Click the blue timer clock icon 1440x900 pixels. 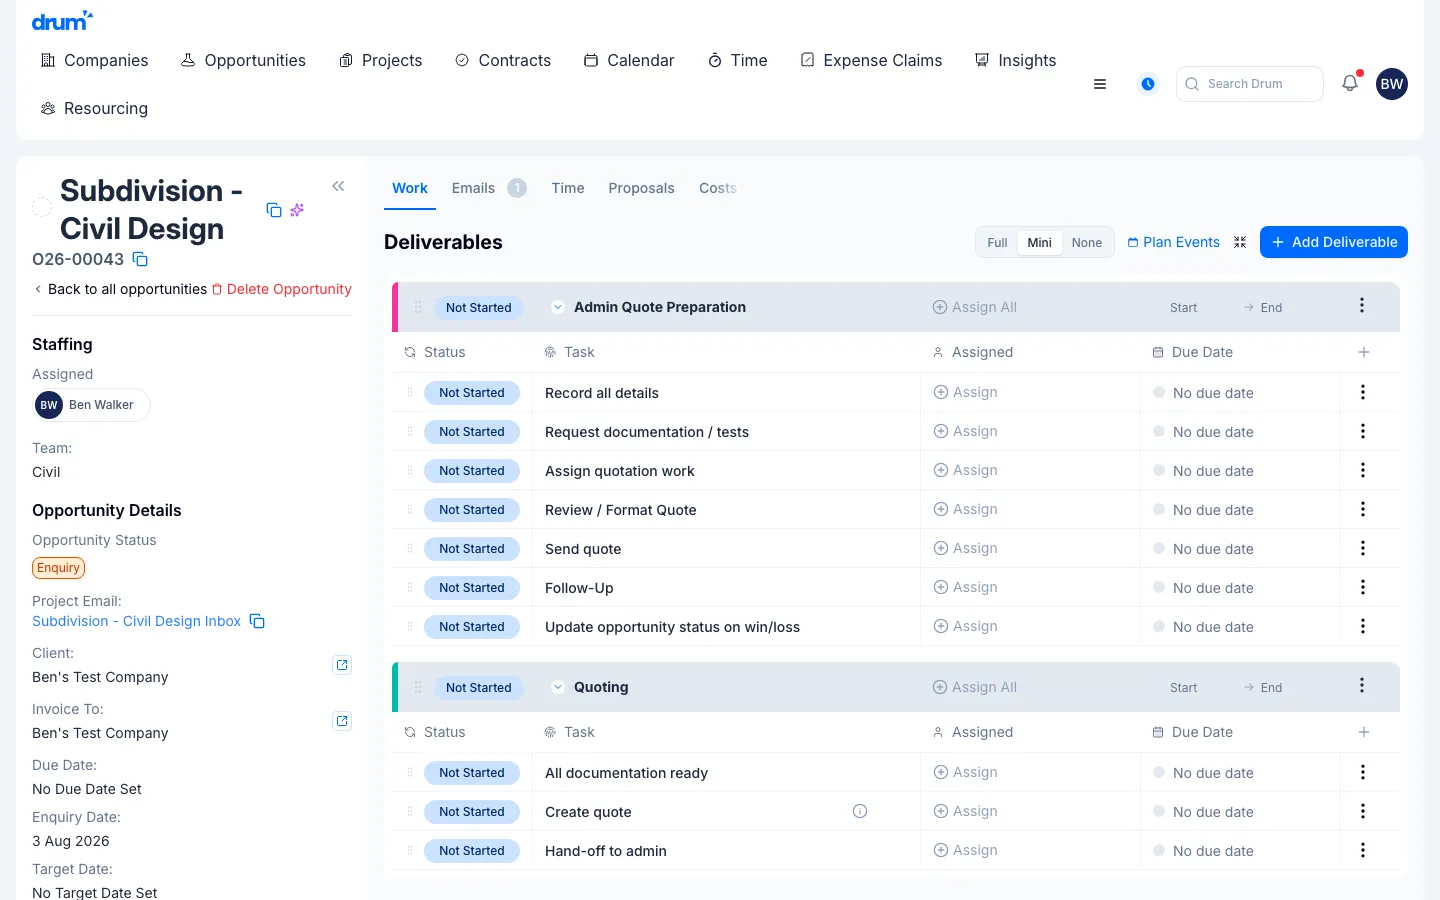point(1148,84)
